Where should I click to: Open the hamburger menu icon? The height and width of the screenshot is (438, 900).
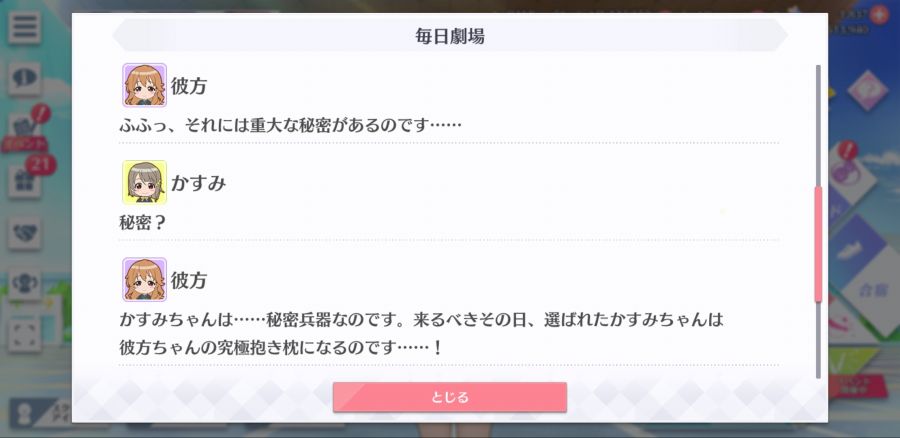[24, 28]
